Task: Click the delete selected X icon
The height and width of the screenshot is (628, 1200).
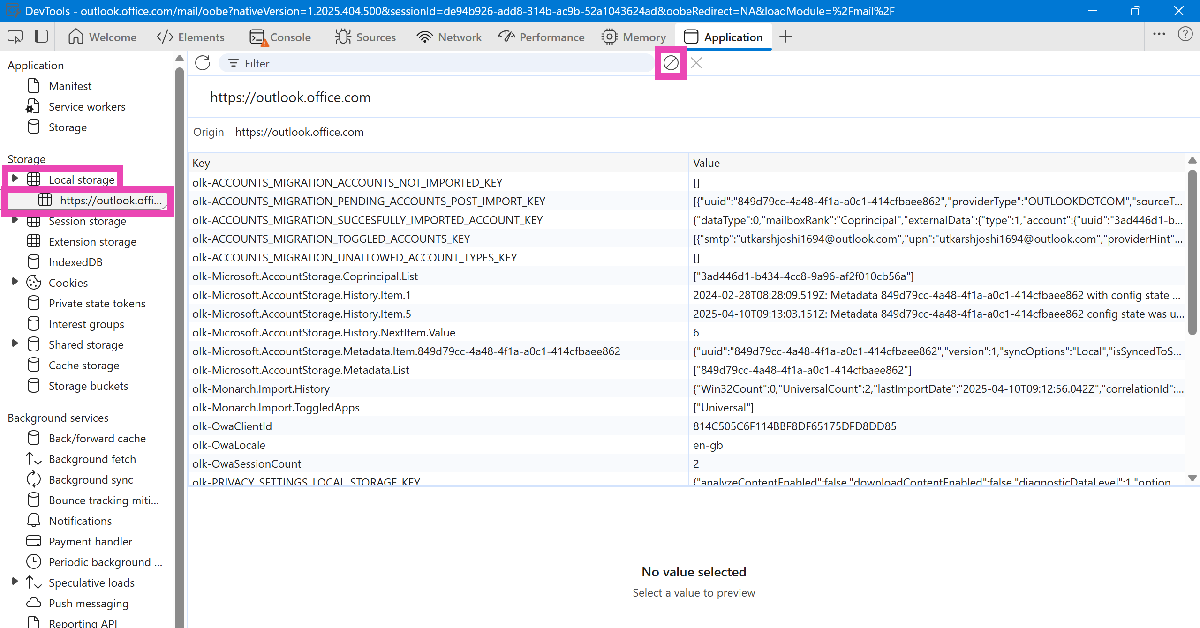Action: (697, 63)
